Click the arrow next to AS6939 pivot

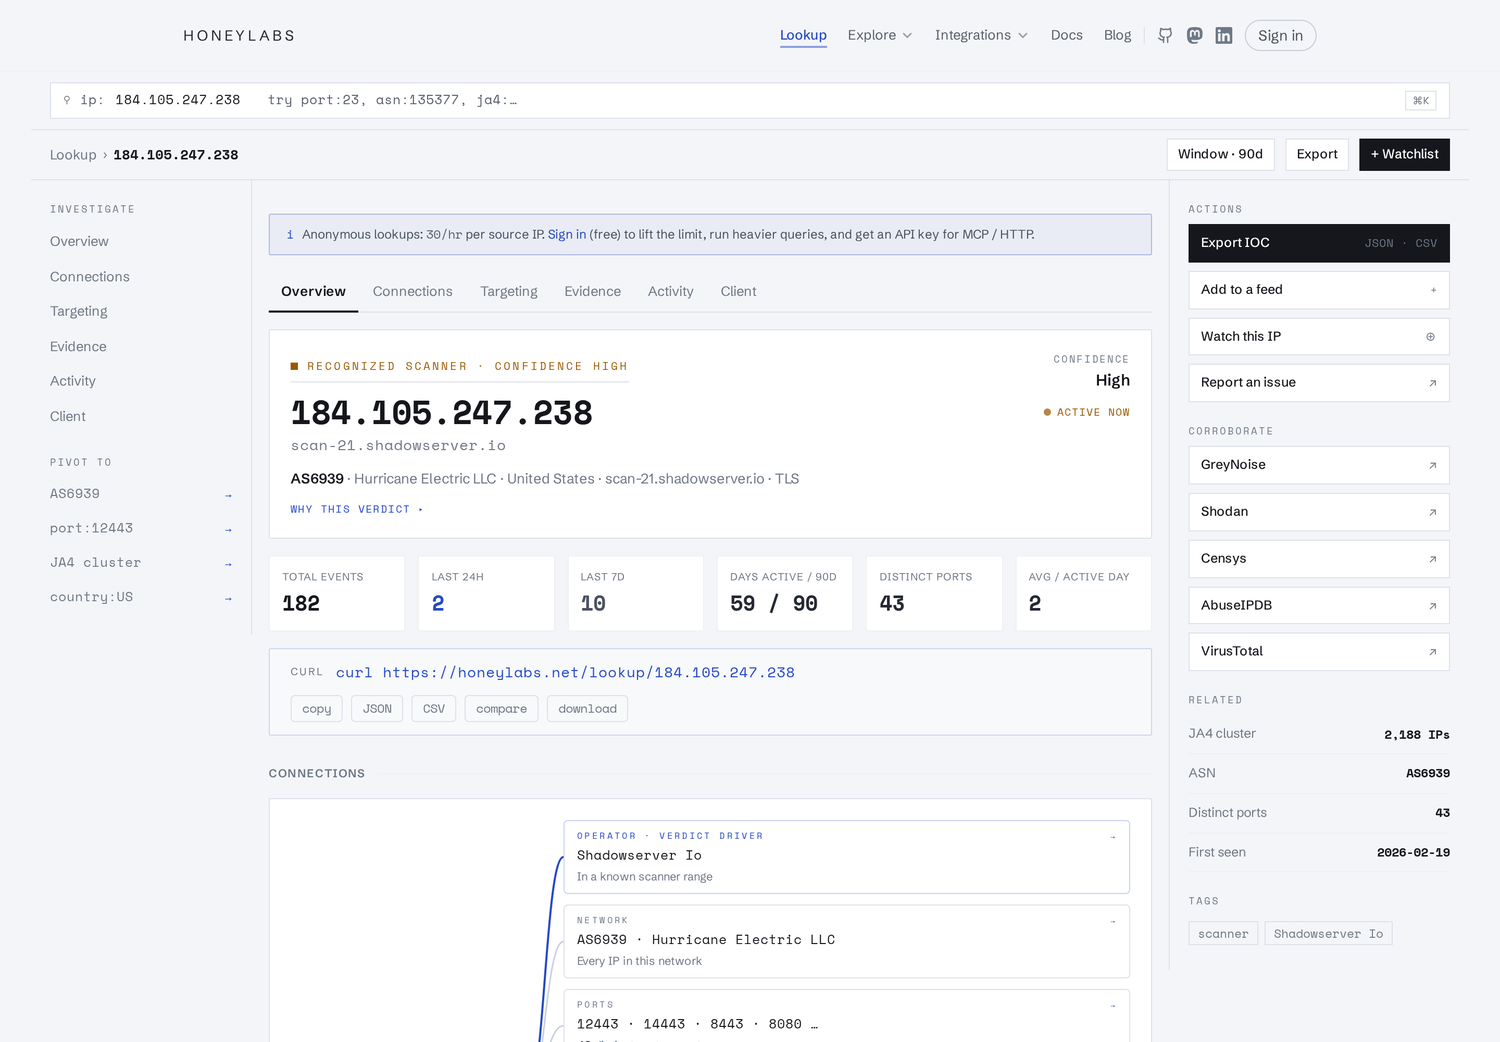pyautogui.click(x=228, y=495)
